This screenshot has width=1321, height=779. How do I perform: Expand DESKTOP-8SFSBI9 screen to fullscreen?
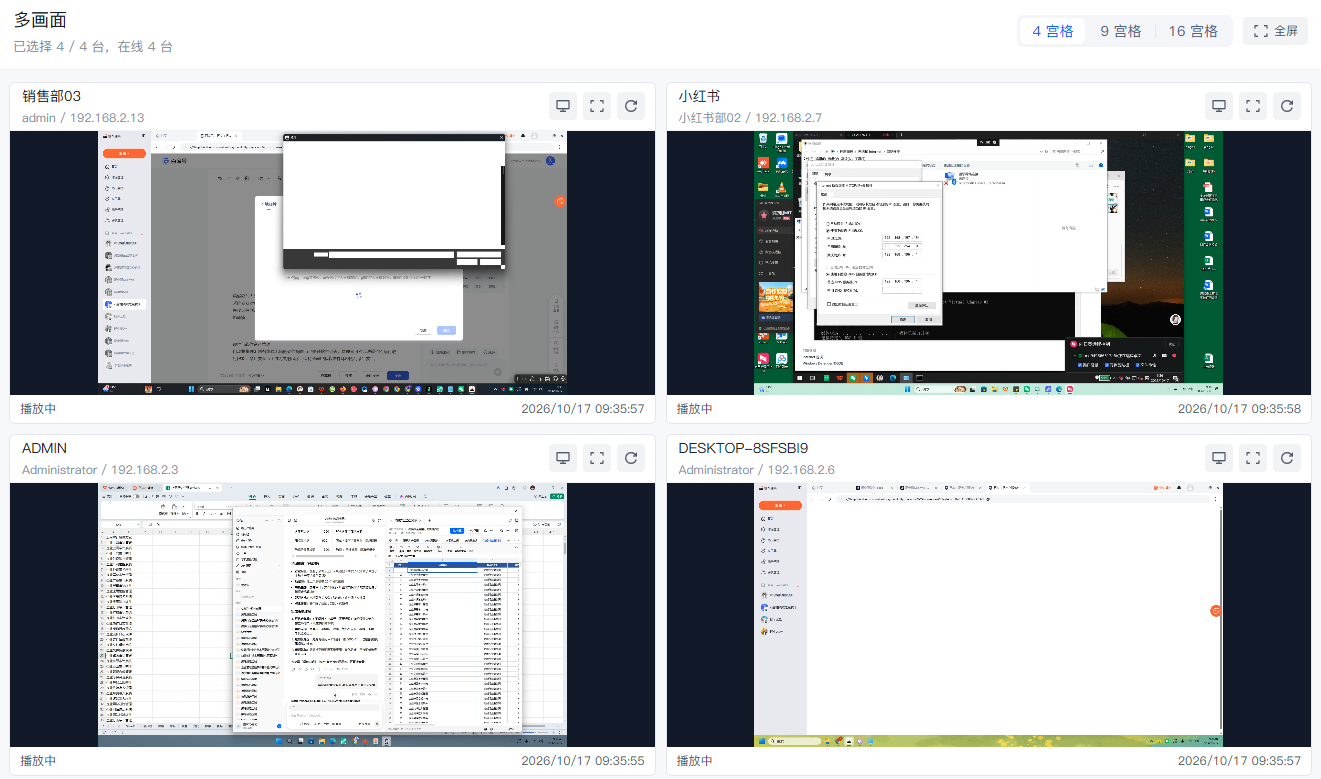pyautogui.click(x=1253, y=458)
